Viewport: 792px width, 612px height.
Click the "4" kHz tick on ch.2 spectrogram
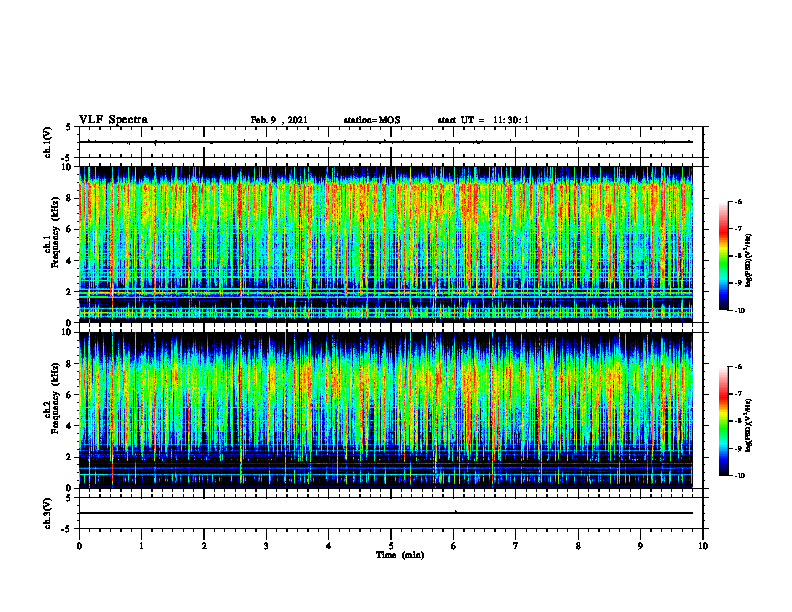[68, 426]
